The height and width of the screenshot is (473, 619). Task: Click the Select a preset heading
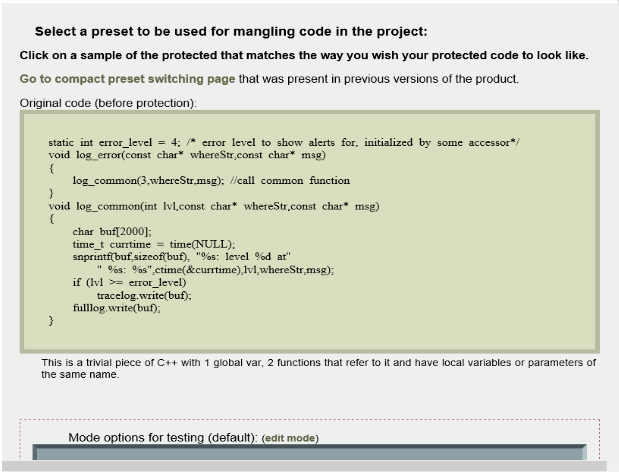click(231, 32)
